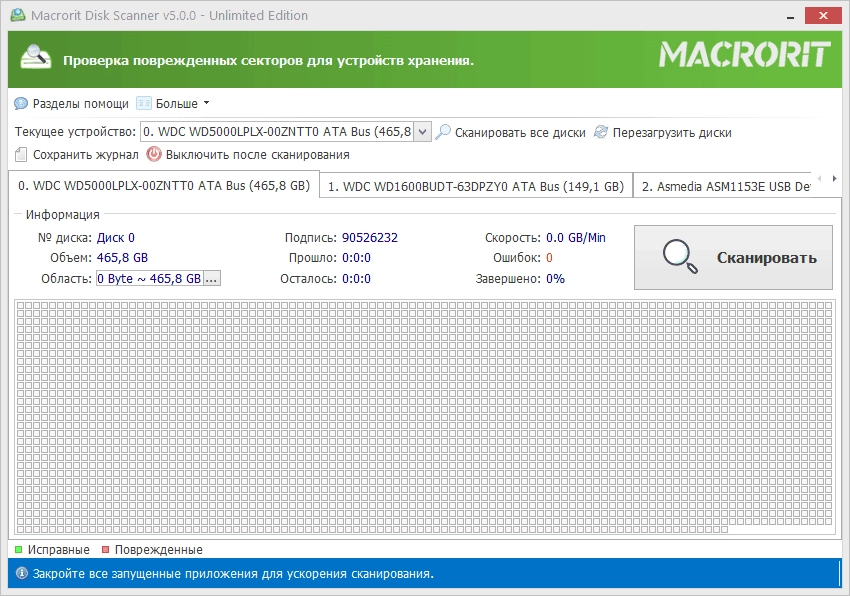Select tab 0. WDC WD5000LPLX-00ZNTT0
850x596 pixels.
point(164,186)
